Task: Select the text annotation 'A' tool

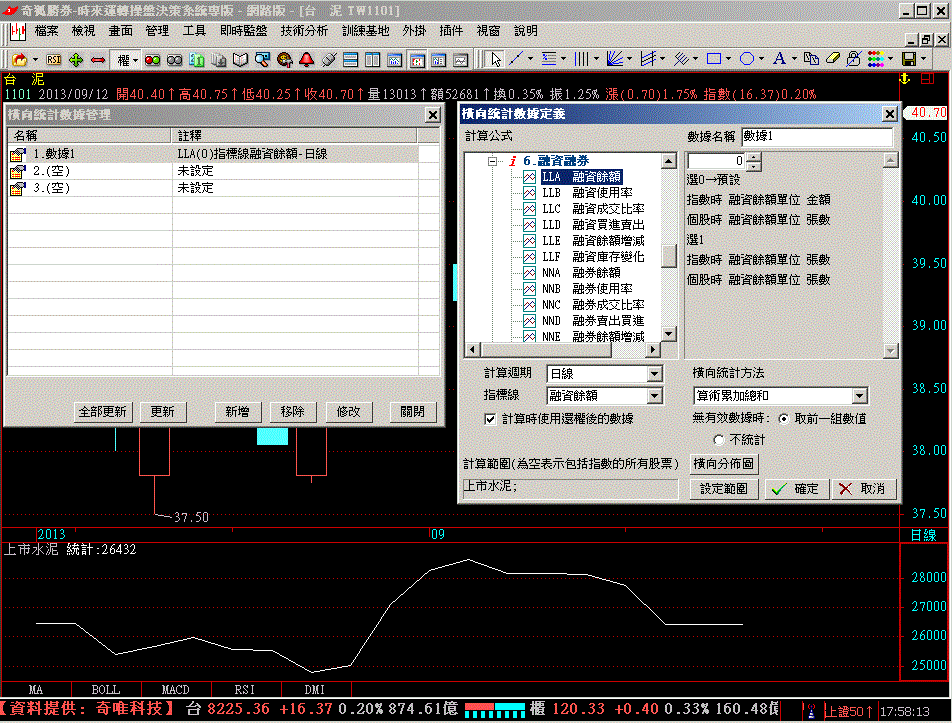Action: pos(780,59)
